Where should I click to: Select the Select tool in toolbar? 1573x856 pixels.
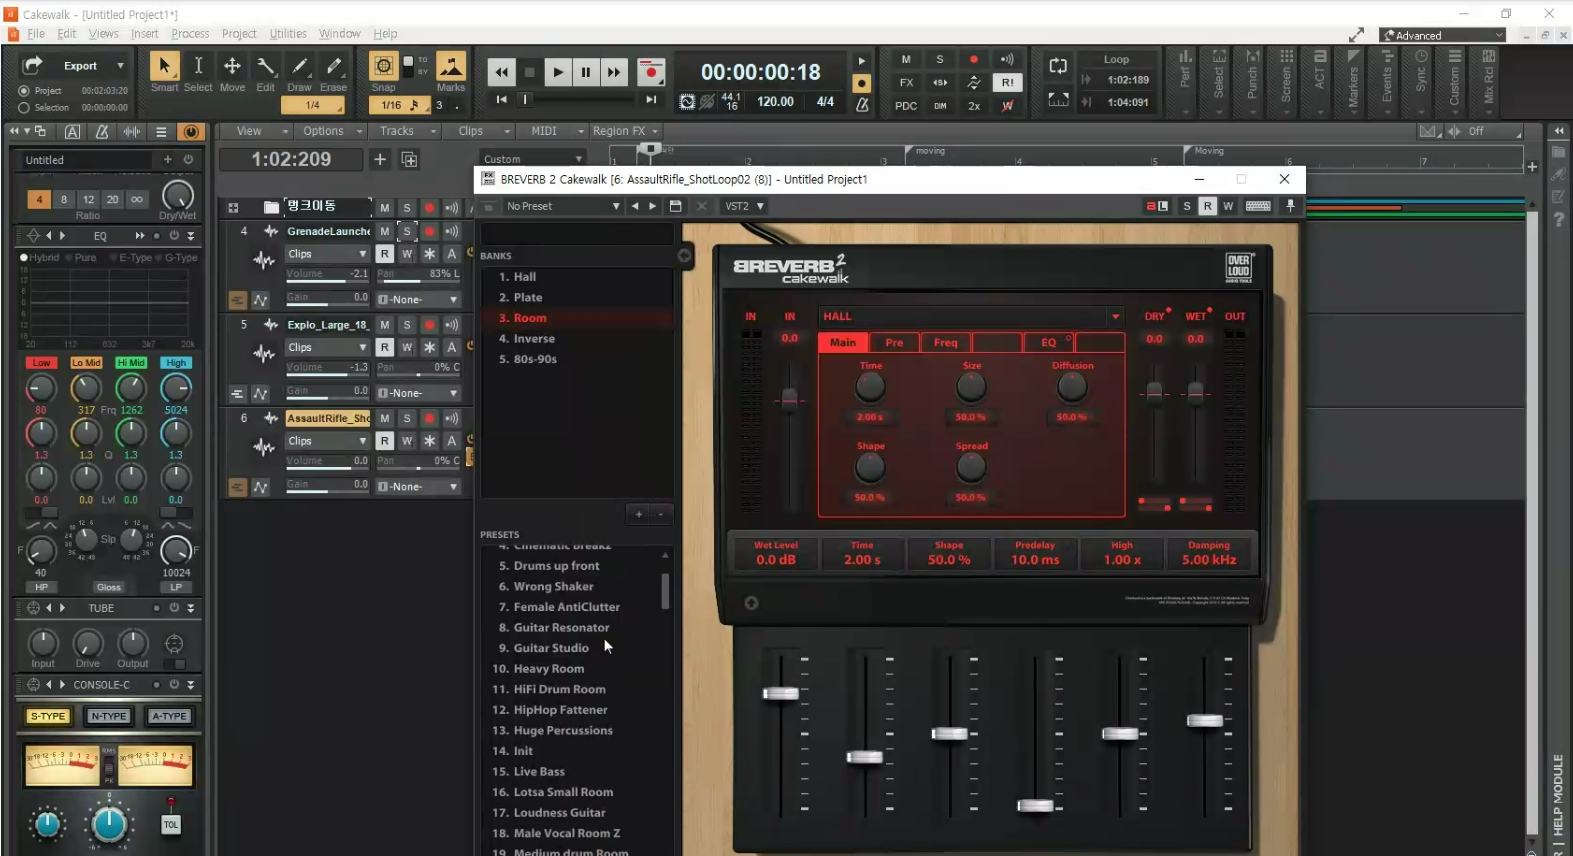tap(198, 66)
